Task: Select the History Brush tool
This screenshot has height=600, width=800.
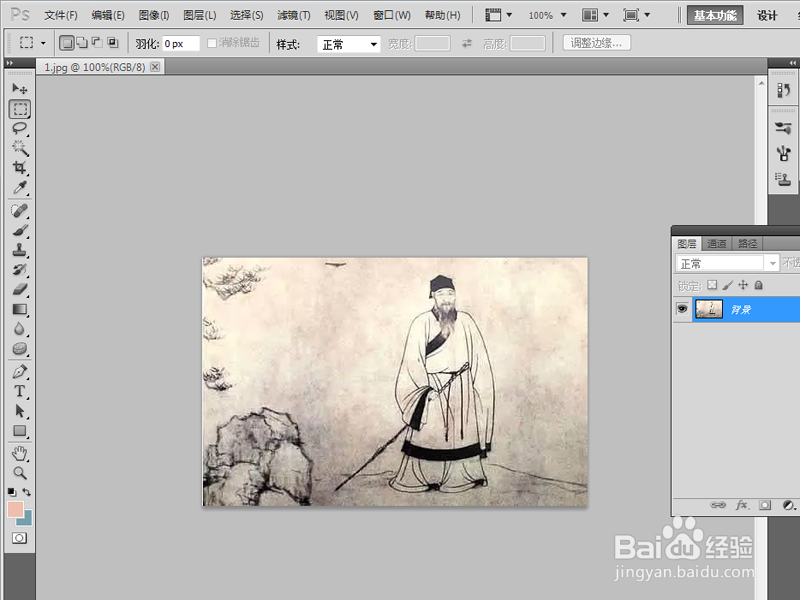Action: (x=20, y=269)
